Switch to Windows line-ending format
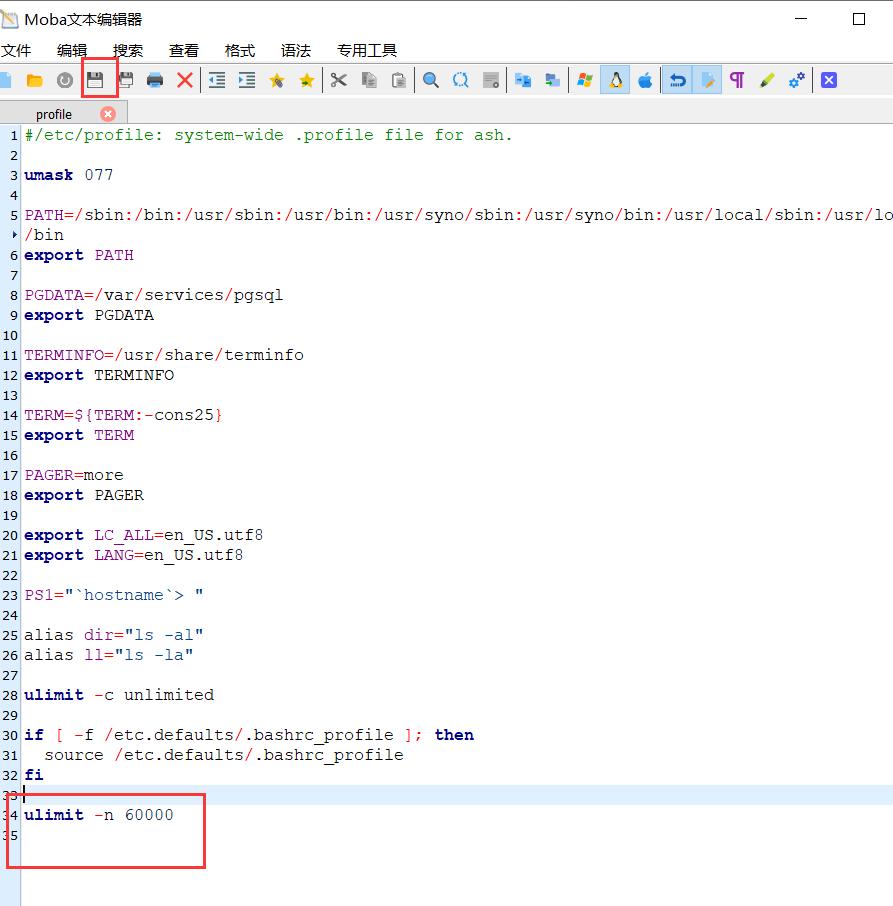893x906 pixels. pos(585,80)
